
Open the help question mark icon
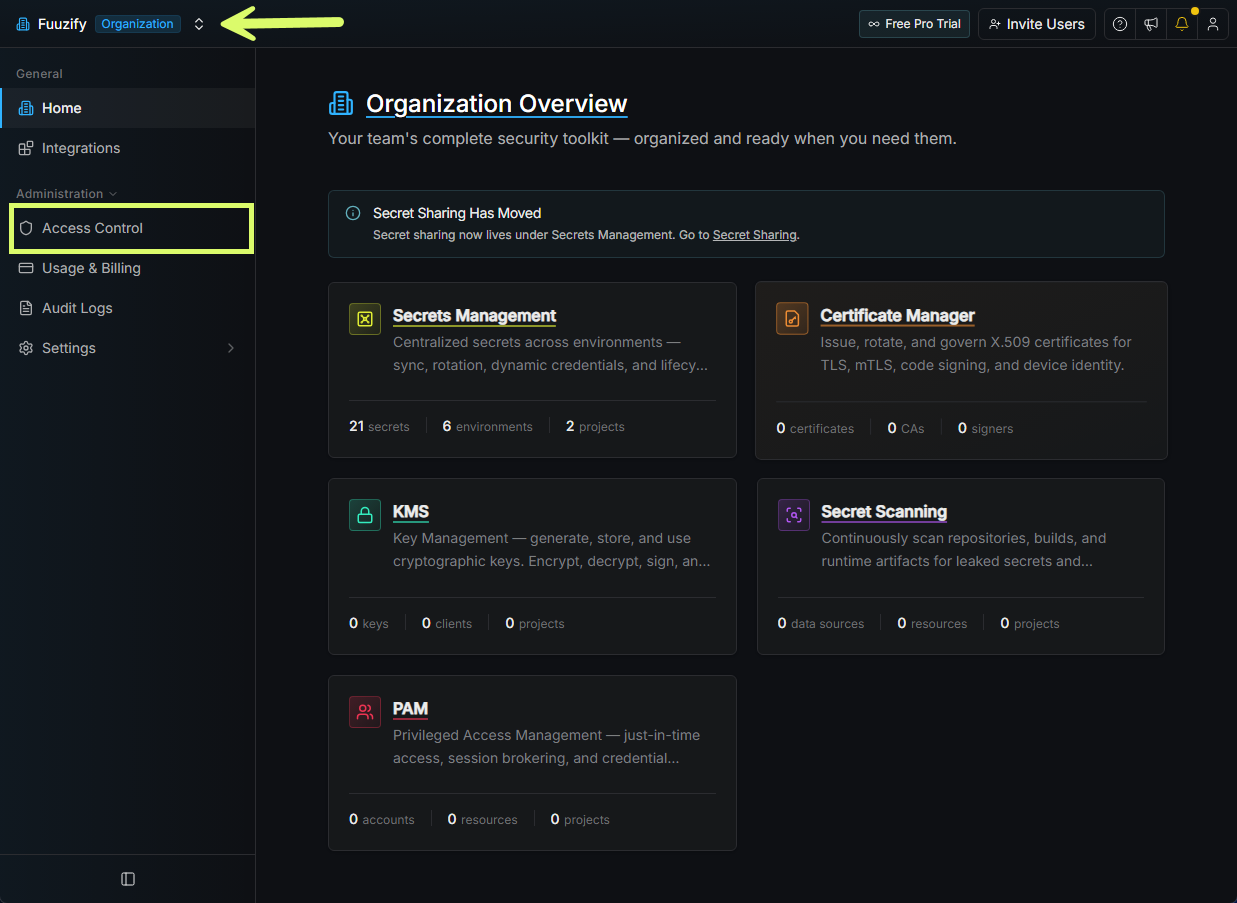(x=1120, y=24)
